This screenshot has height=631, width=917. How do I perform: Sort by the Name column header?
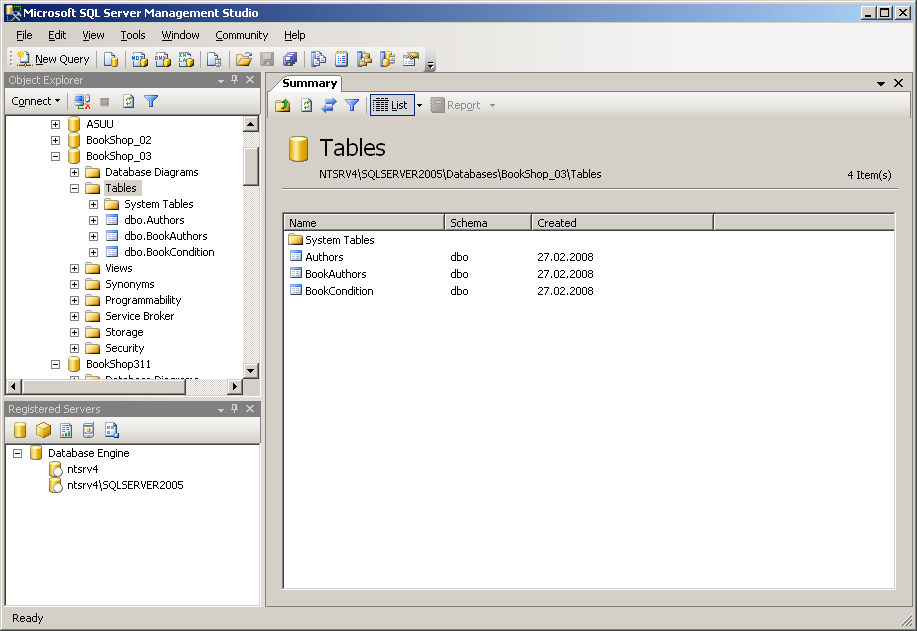coord(364,223)
